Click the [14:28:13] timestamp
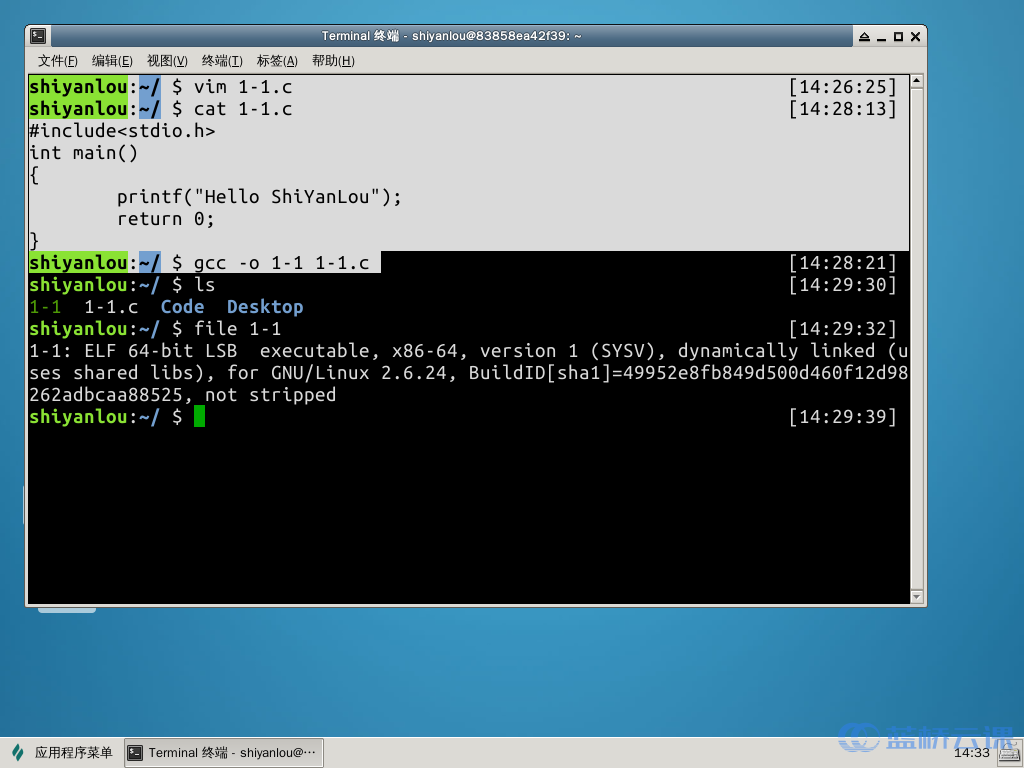This screenshot has height=768, width=1024. click(x=842, y=109)
